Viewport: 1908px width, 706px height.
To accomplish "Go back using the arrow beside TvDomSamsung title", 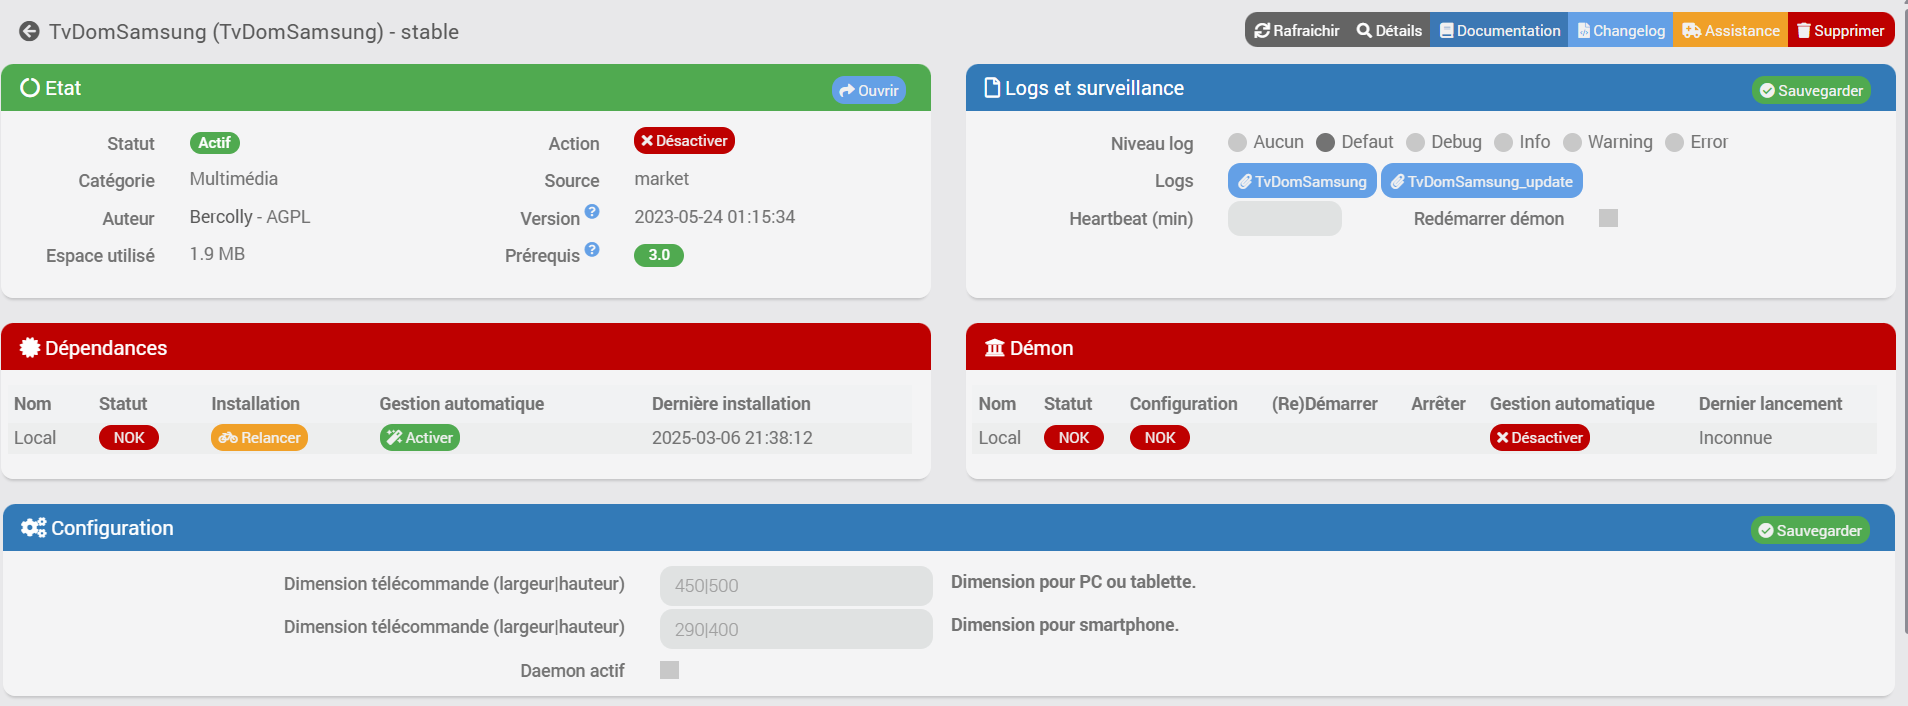I will point(29,31).
